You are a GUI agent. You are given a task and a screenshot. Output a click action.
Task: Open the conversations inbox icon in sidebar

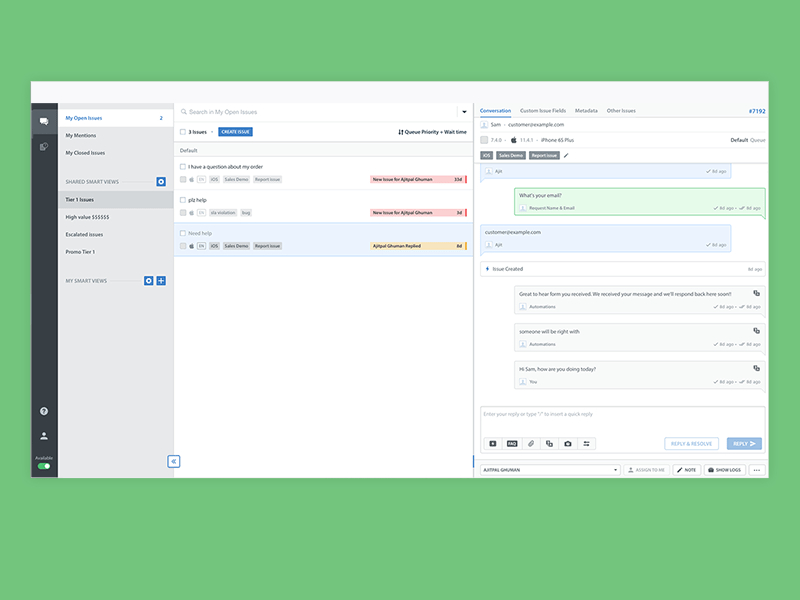point(44,121)
